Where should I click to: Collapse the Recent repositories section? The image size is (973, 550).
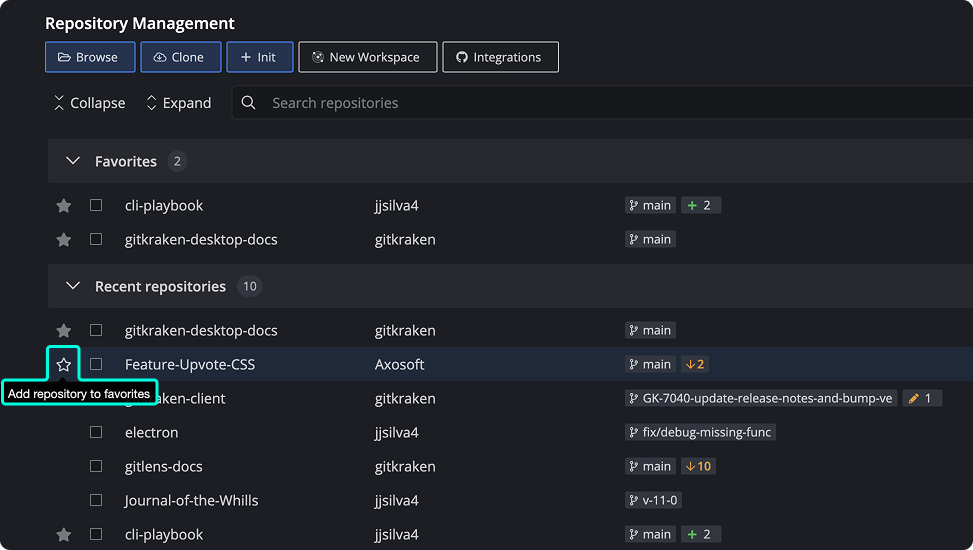tap(72, 287)
